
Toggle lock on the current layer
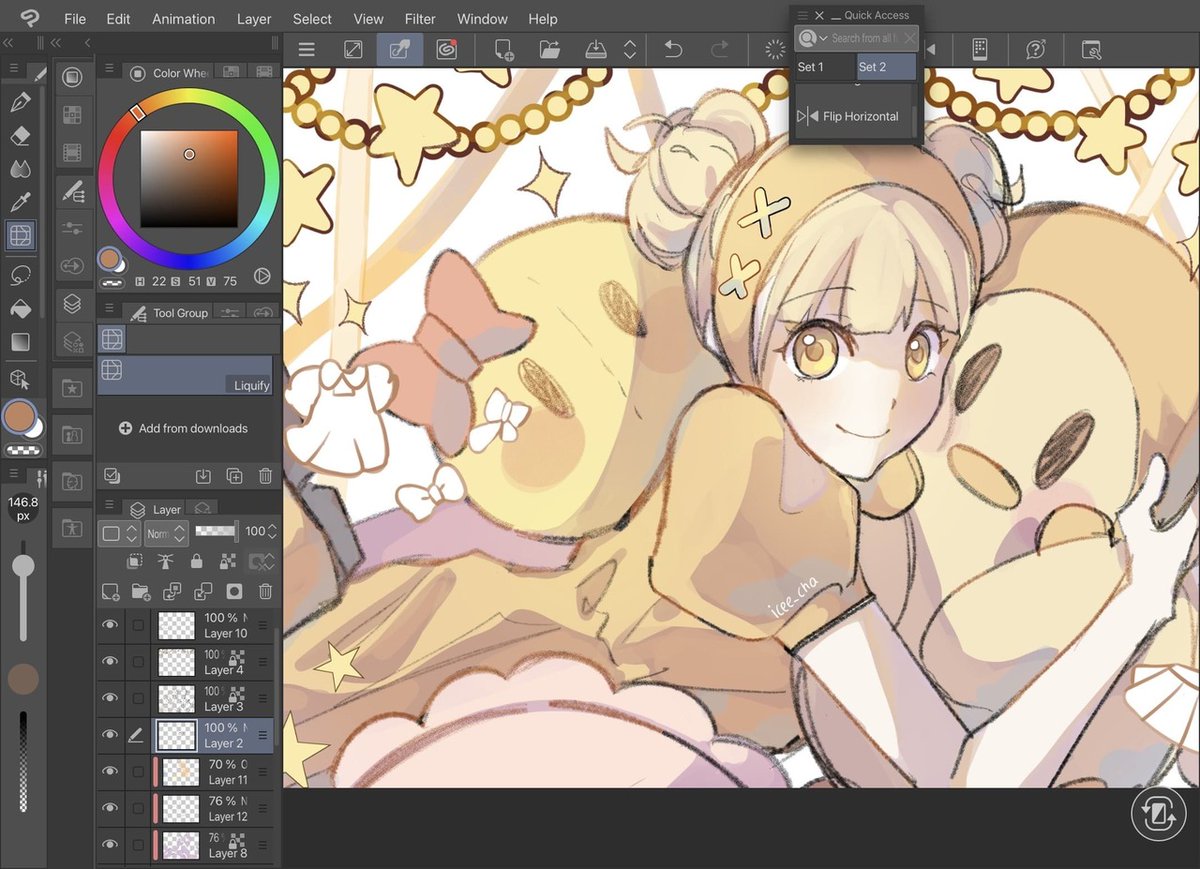[196, 562]
